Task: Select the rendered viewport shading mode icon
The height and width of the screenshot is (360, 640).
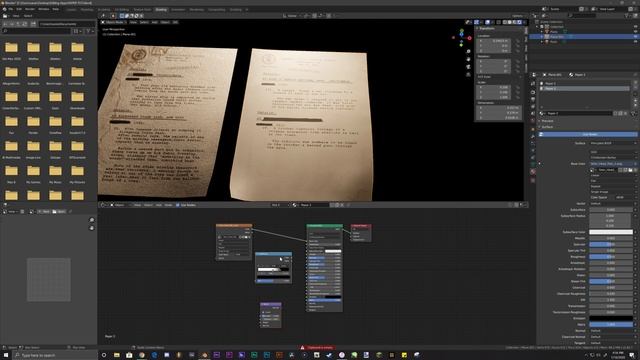Action: click(520, 22)
